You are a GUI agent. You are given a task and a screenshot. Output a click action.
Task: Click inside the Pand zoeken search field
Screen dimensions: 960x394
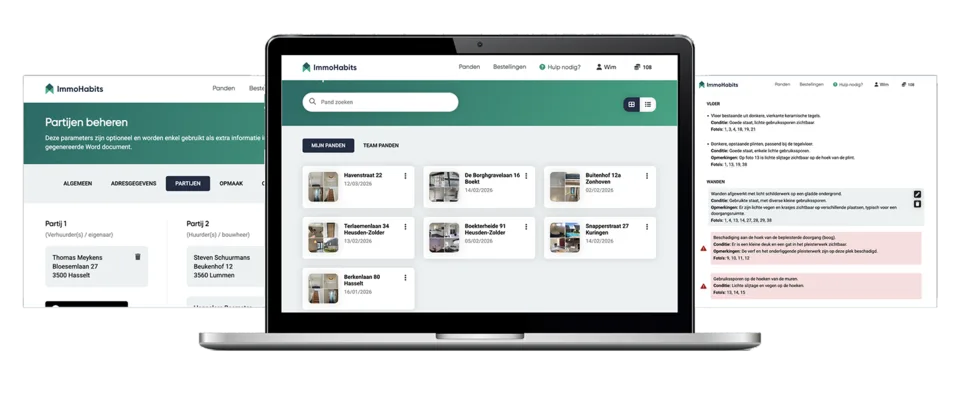pyautogui.click(x=380, y=102)
